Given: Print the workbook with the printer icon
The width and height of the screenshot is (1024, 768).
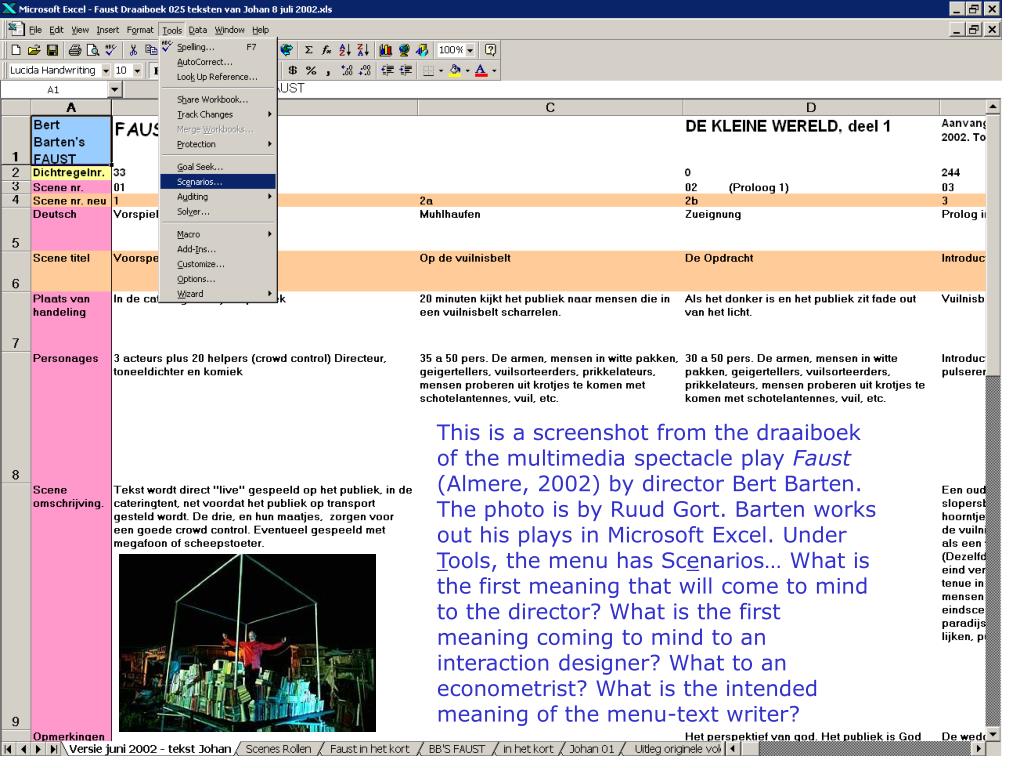Looking at the screenshot, I should (x=75, y=50).
